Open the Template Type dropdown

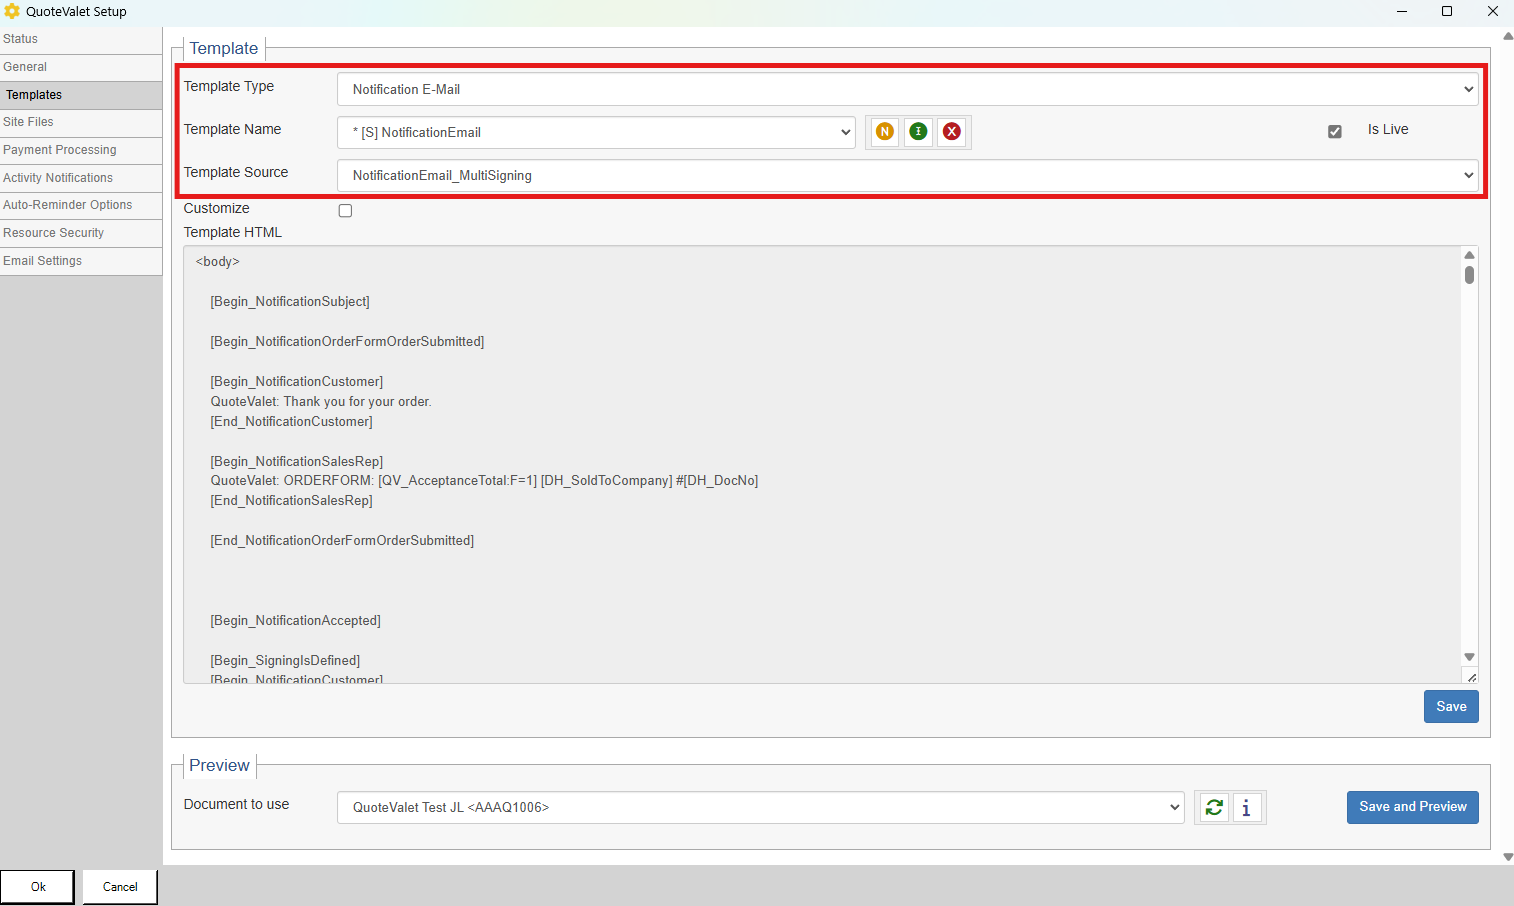click(x=908, y=89)
